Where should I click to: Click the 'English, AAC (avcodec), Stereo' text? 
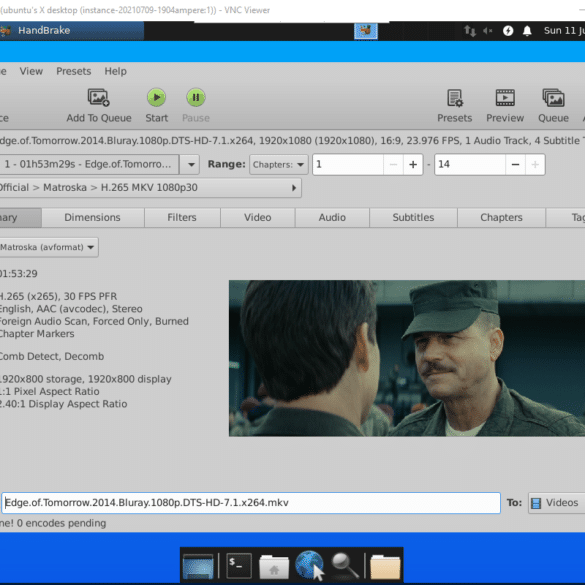[x=71, y=309]
